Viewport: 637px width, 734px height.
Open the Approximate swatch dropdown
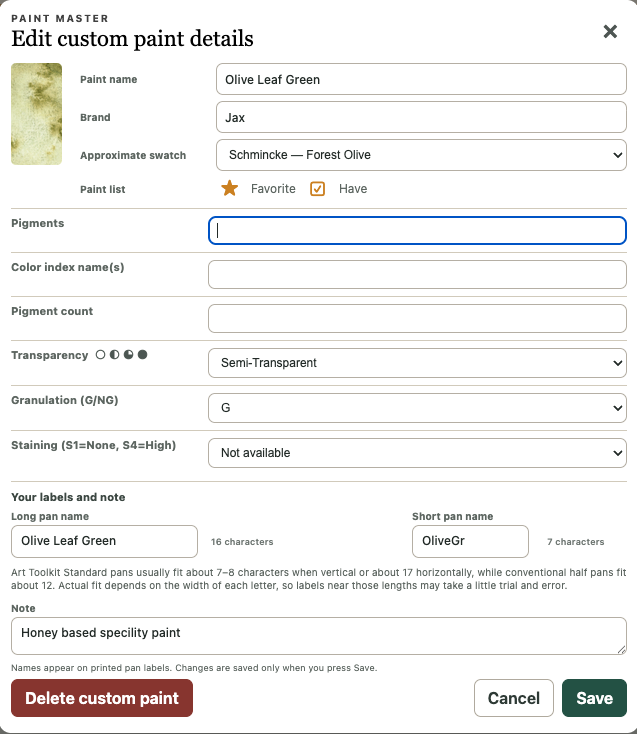pos(421,155)
